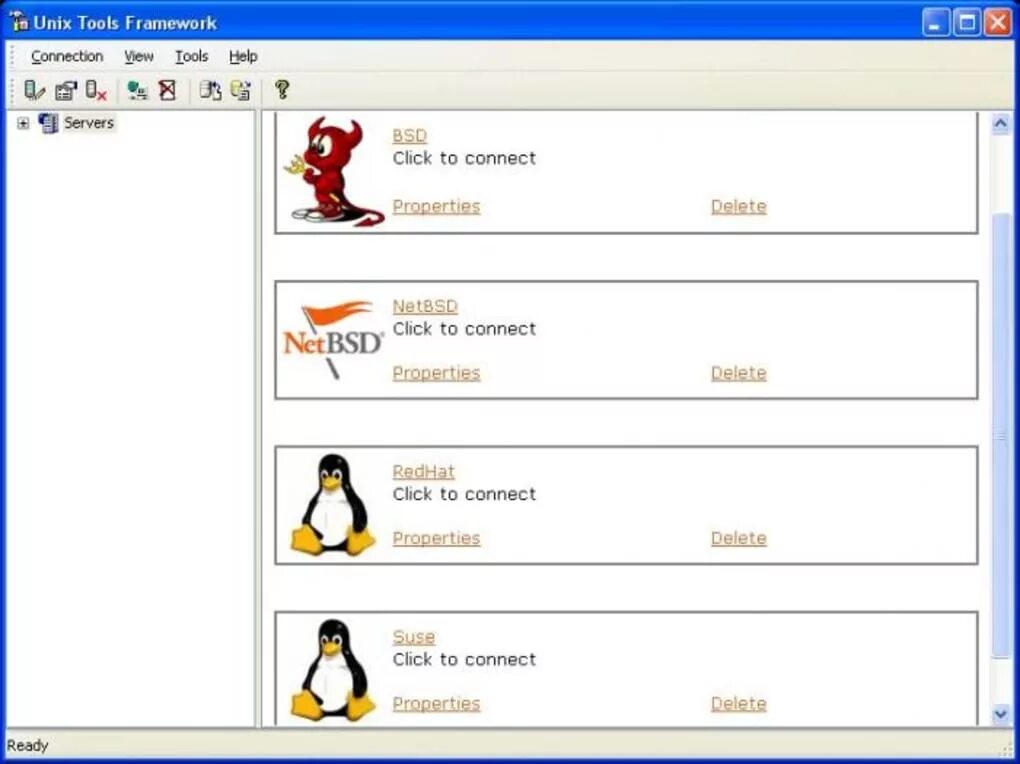1020x764 pixels.
Task: Click 'Click to connect' text under RedHat
Action: pyautogui.click(x=464, y=494)
